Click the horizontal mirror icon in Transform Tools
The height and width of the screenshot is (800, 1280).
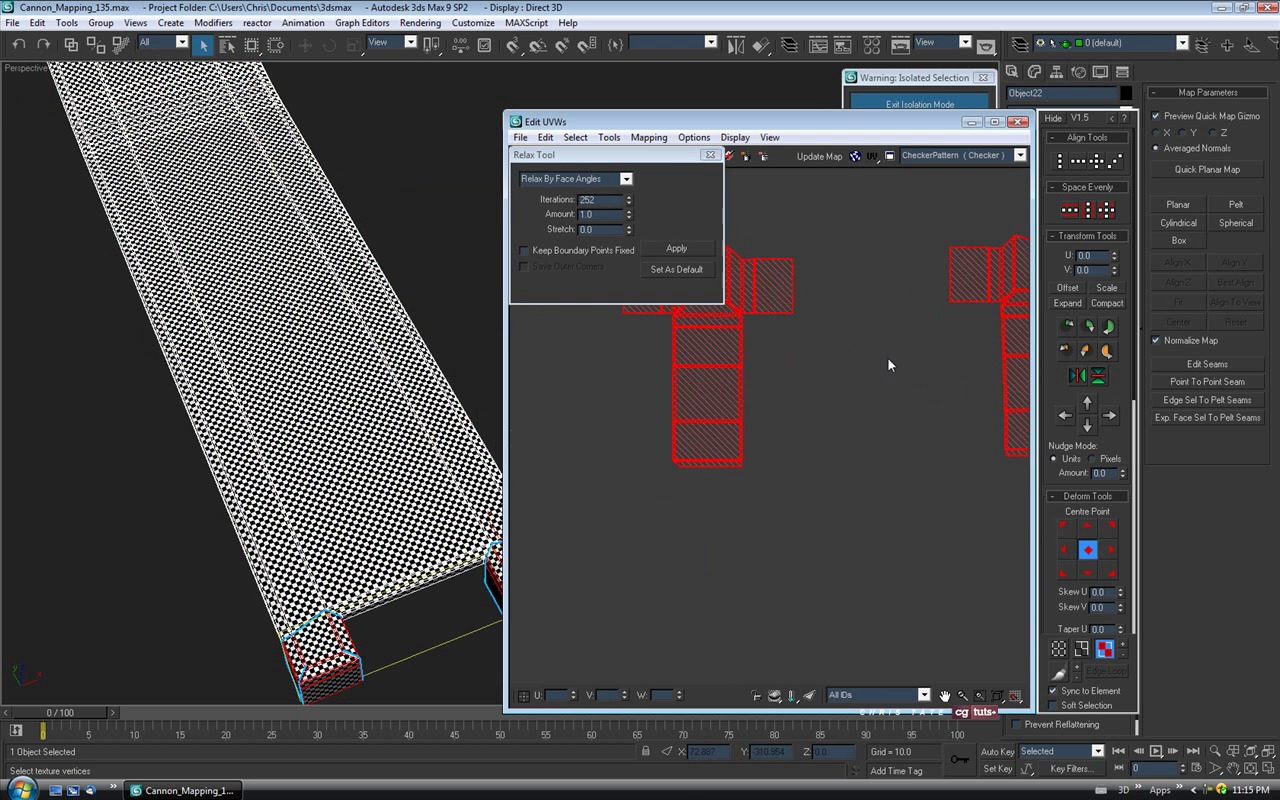[x=1077, y=376]
